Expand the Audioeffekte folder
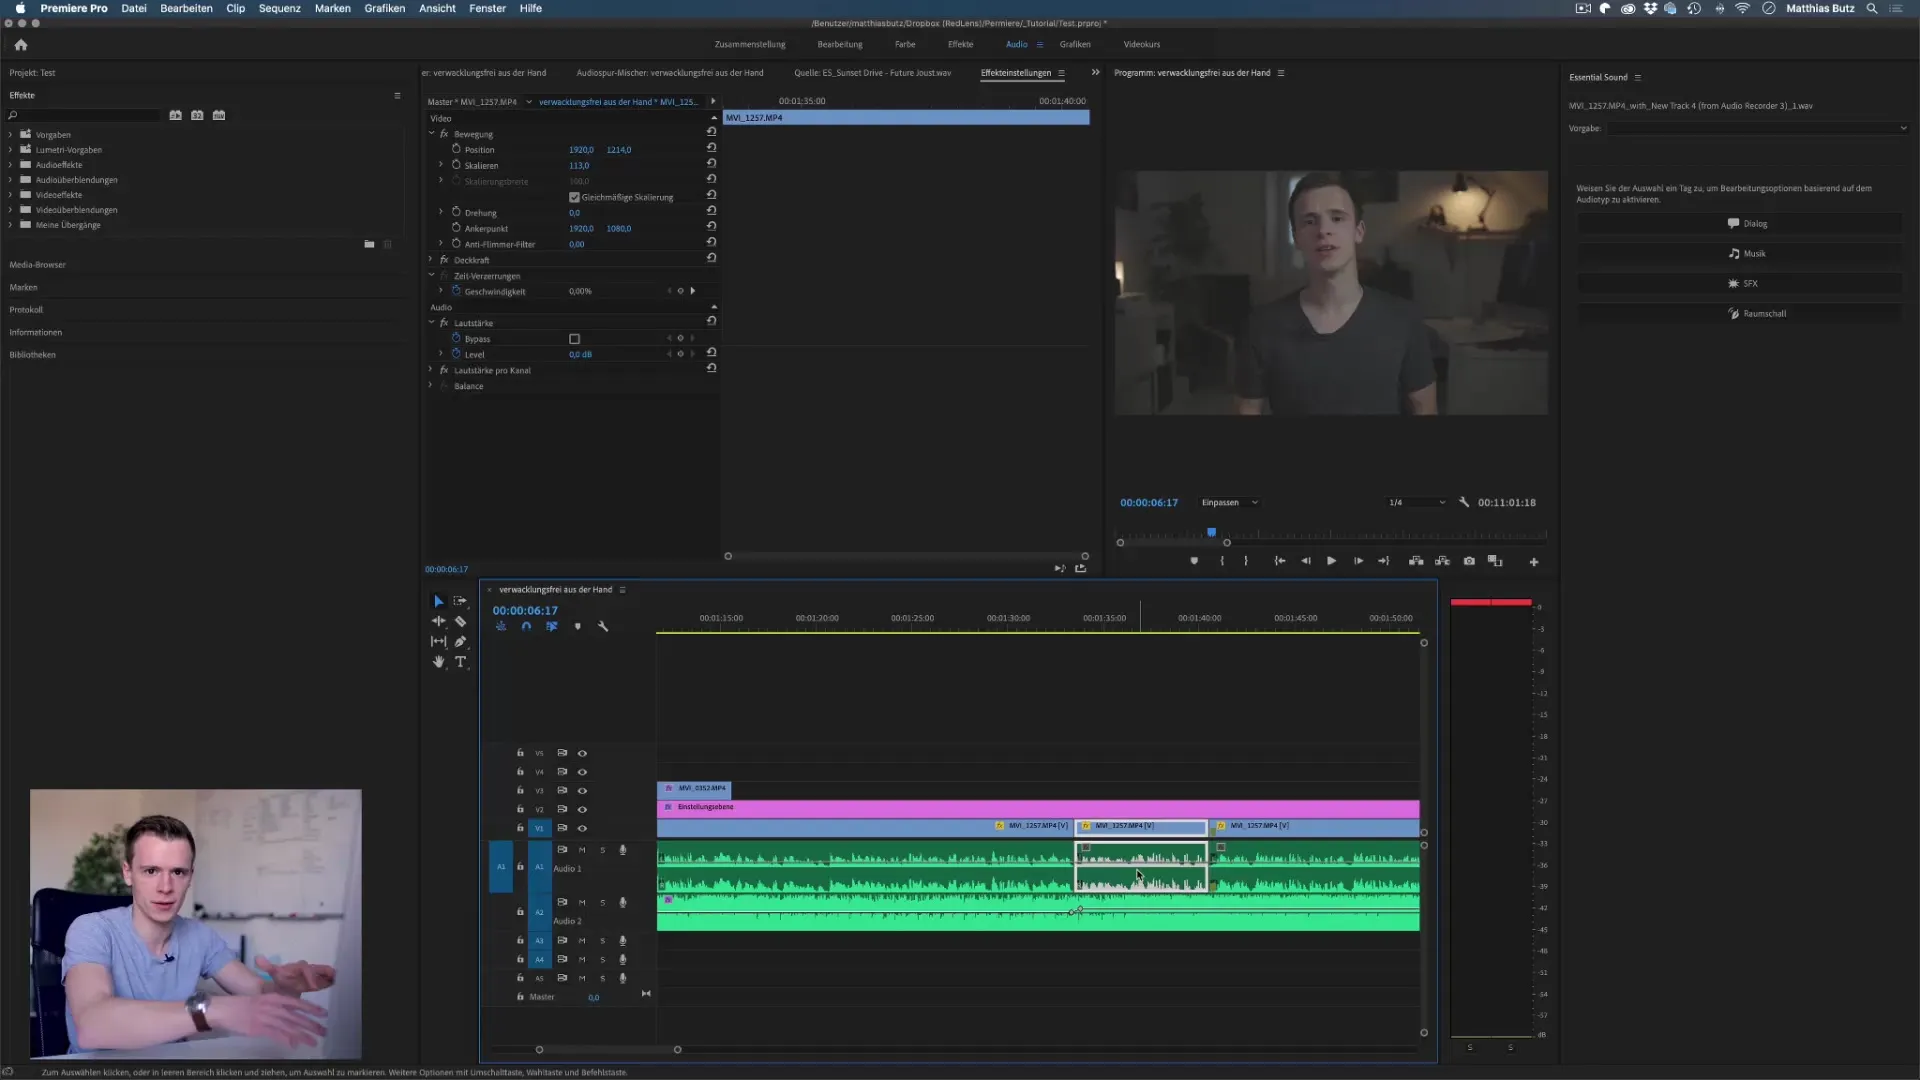 coord(11,165)
